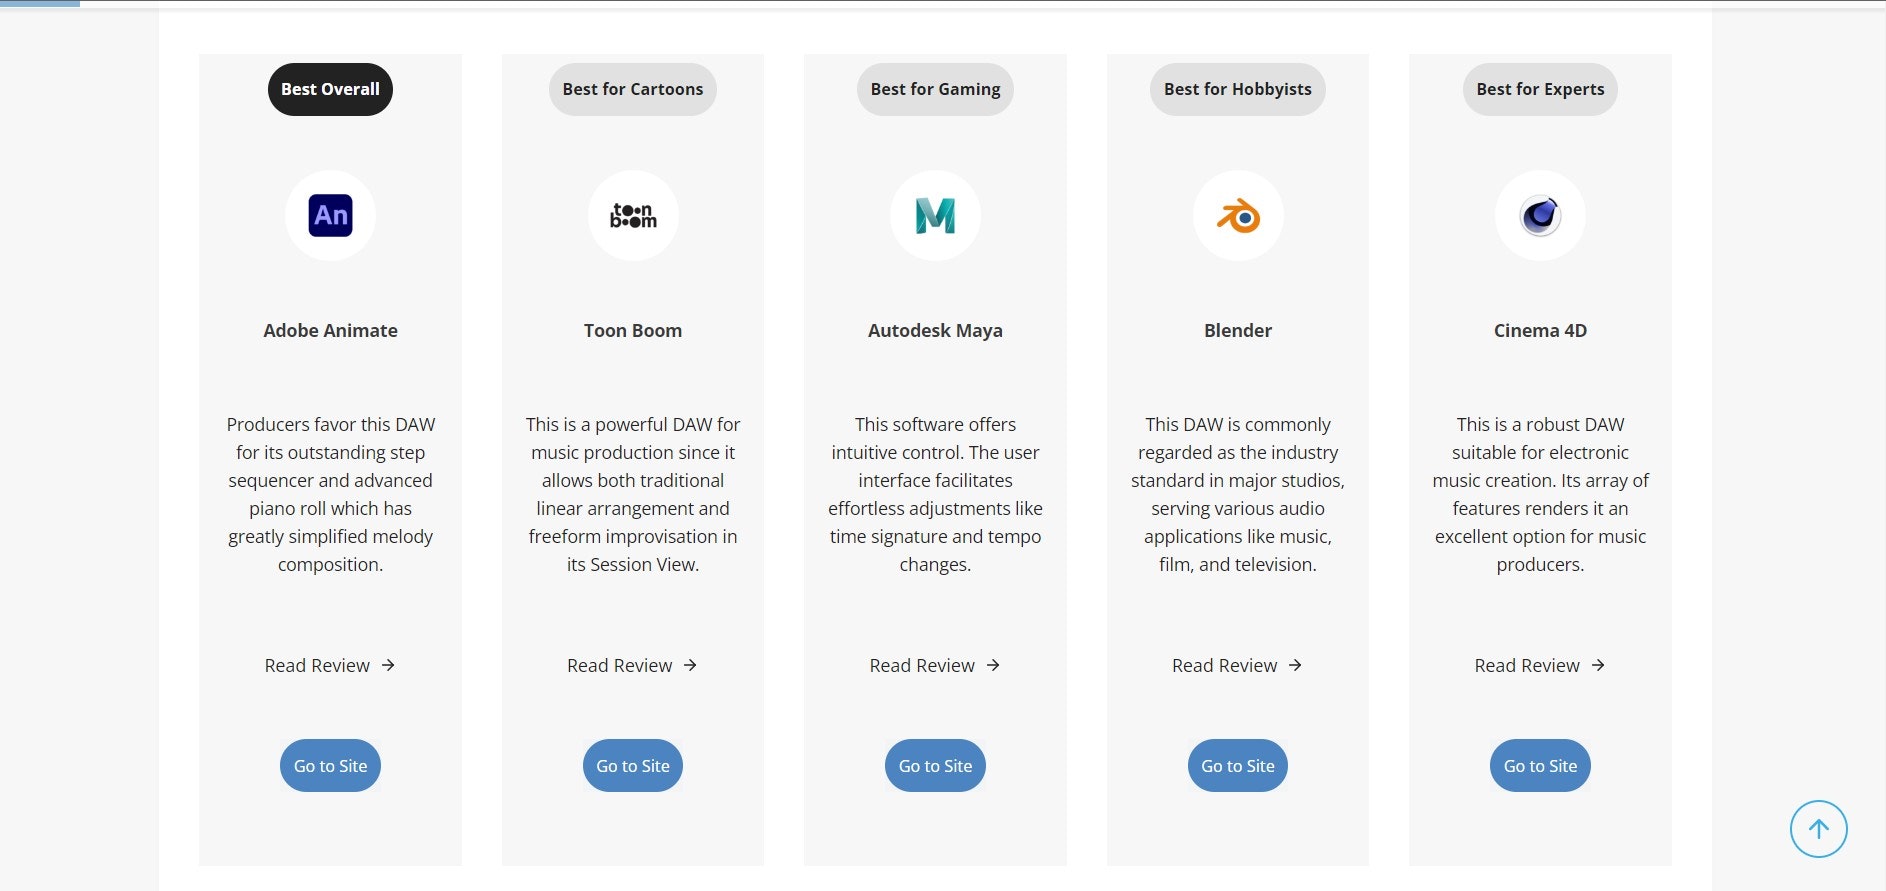Click the Toon Boom title text
This screenshot has height=891, width=1886.
pos(633,330)
